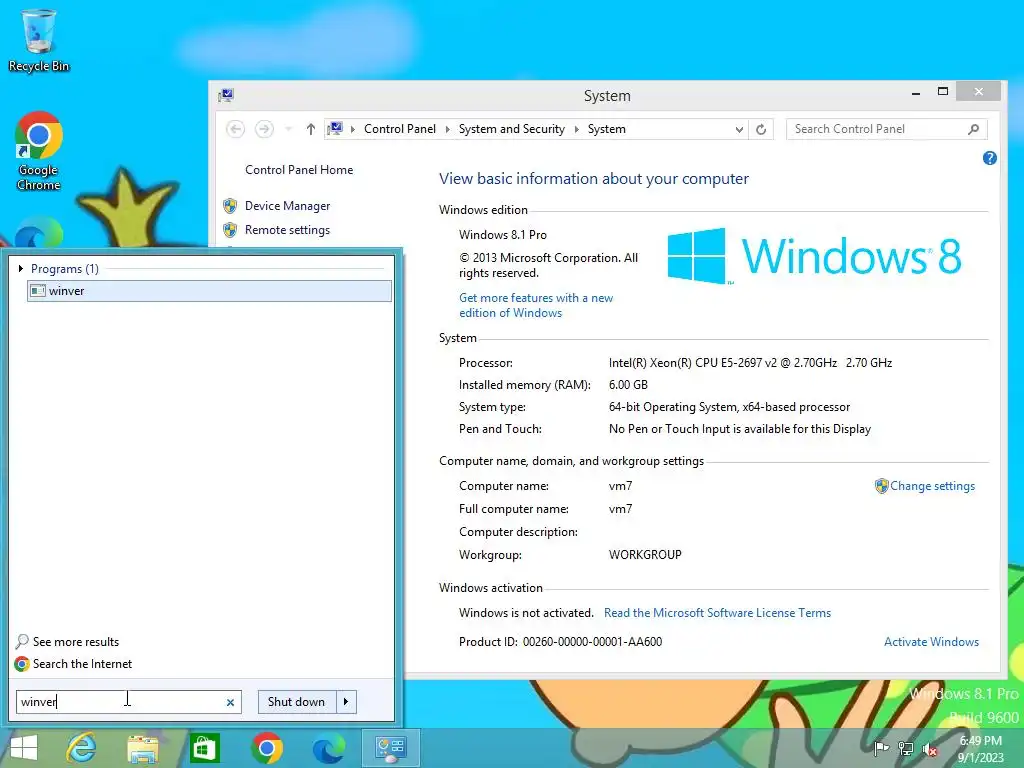
Task: Open the blue Help question mark icon
Action: pyautogui.click(x=989, y=158)
